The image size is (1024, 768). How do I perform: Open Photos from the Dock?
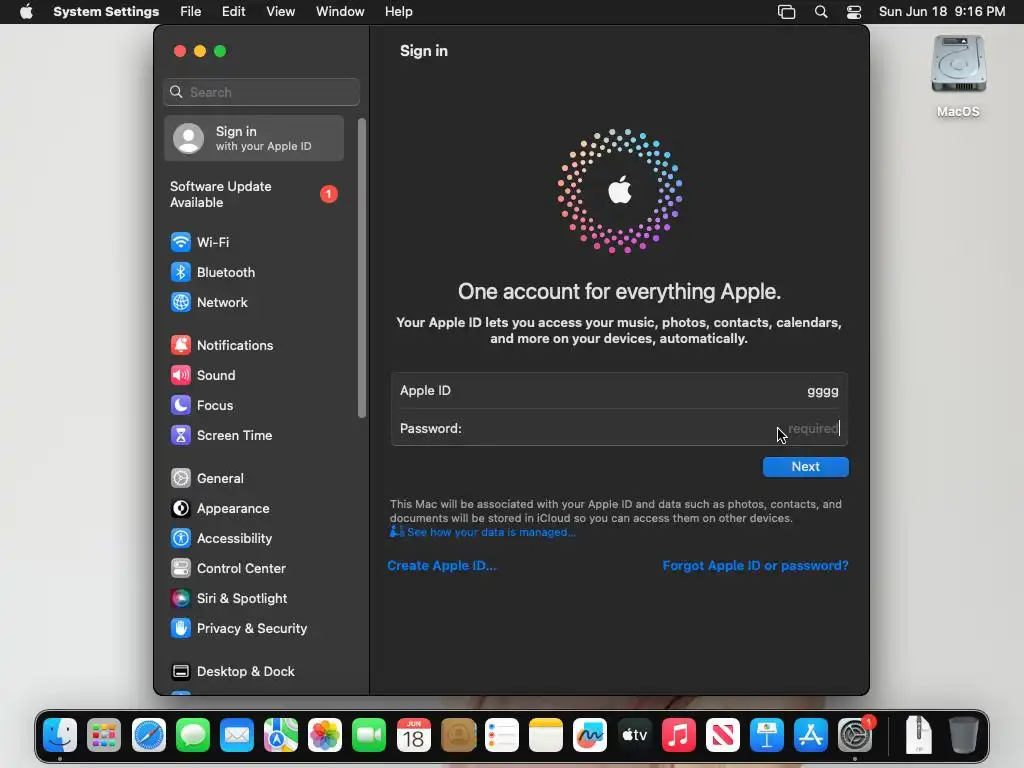325,735
